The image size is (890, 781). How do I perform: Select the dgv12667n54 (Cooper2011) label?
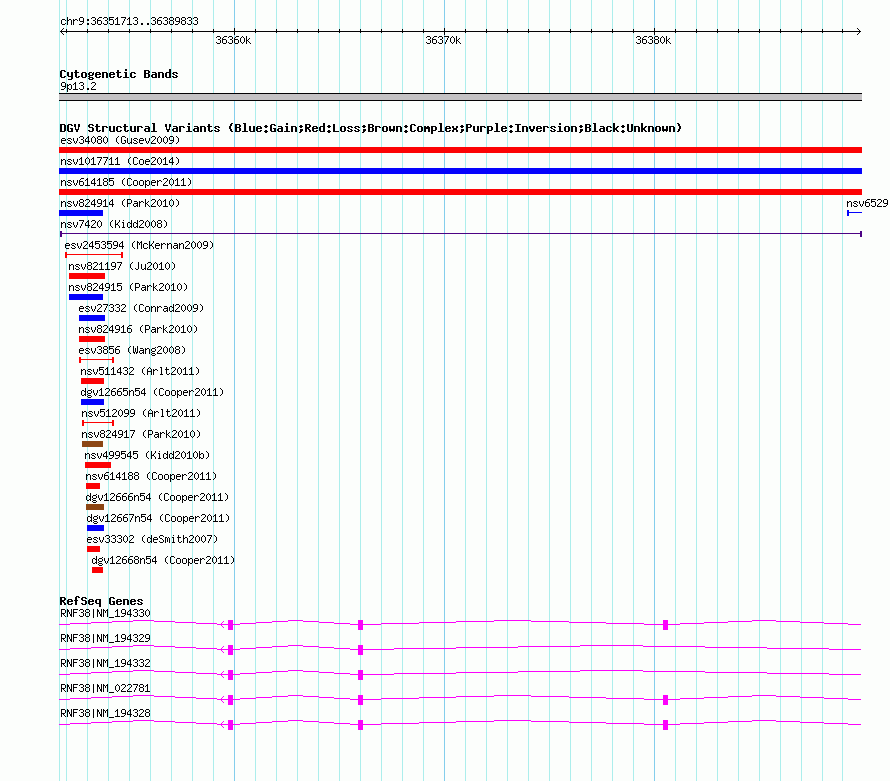(158, 518)
